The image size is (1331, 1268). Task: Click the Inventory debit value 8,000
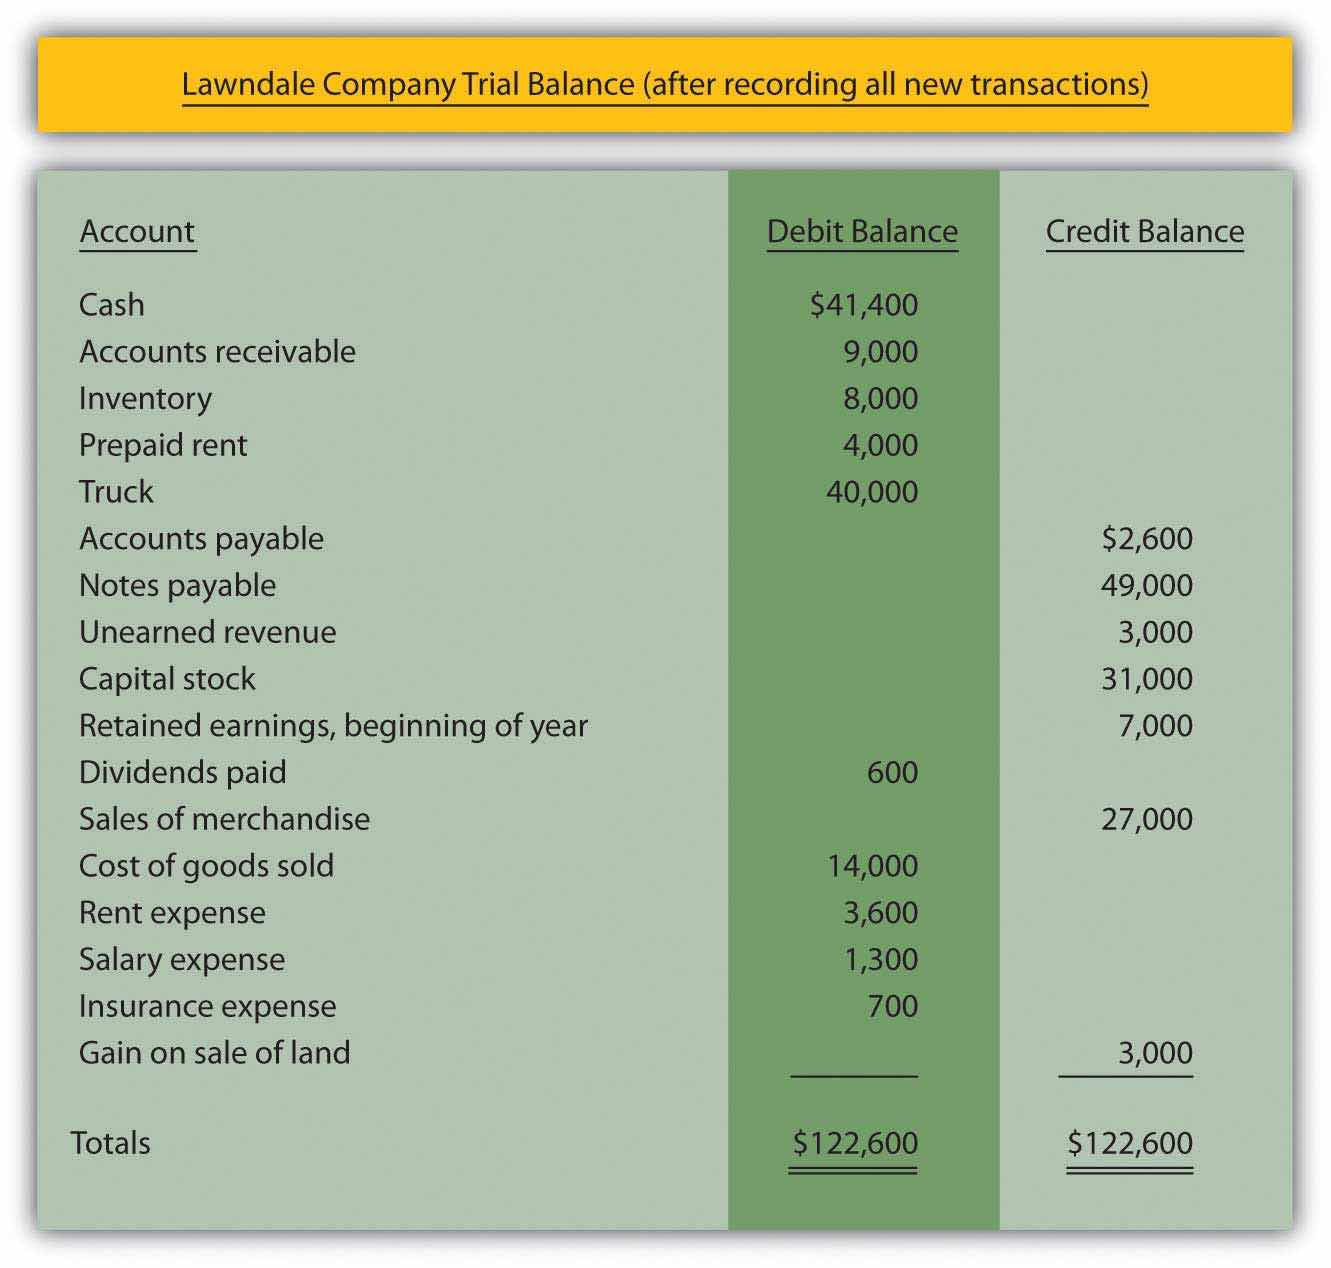tap(880, 398)
